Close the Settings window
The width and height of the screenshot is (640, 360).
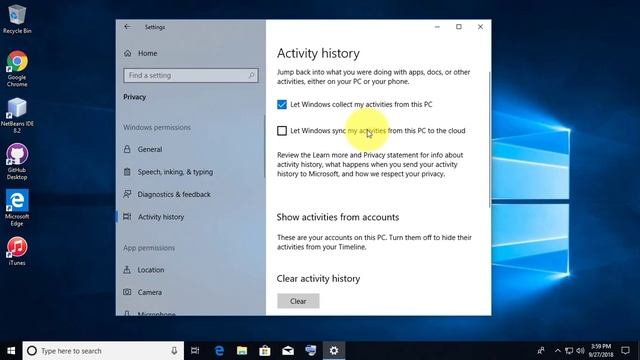coord(480,27)
